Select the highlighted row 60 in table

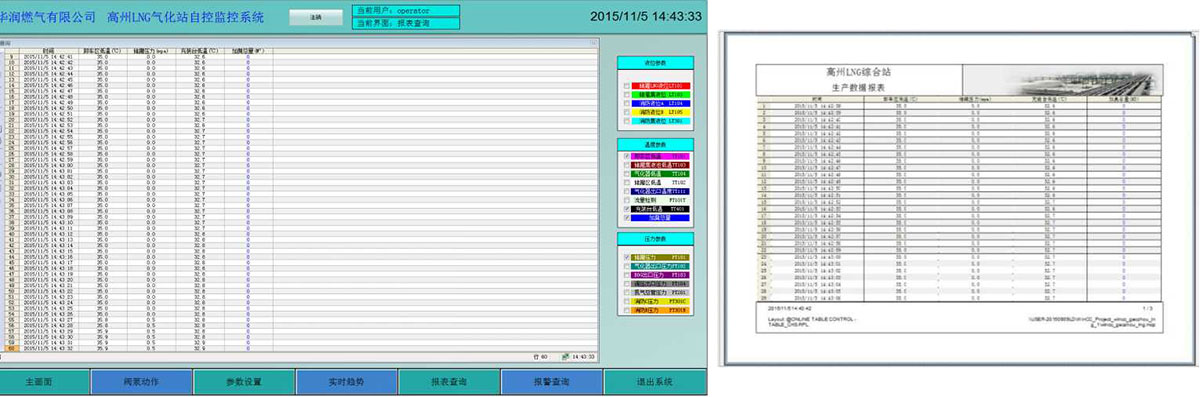(300, 347)
